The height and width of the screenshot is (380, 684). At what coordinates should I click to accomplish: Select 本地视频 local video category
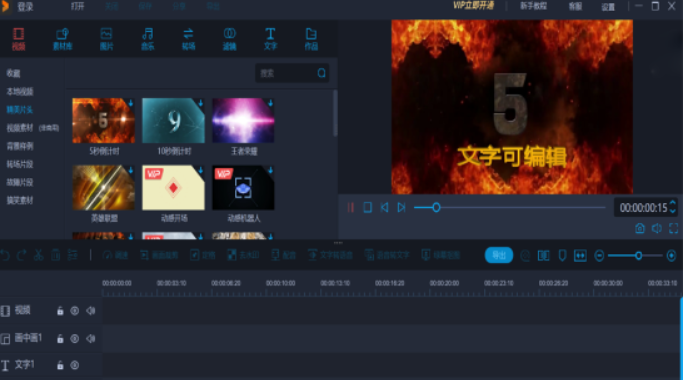20,92
